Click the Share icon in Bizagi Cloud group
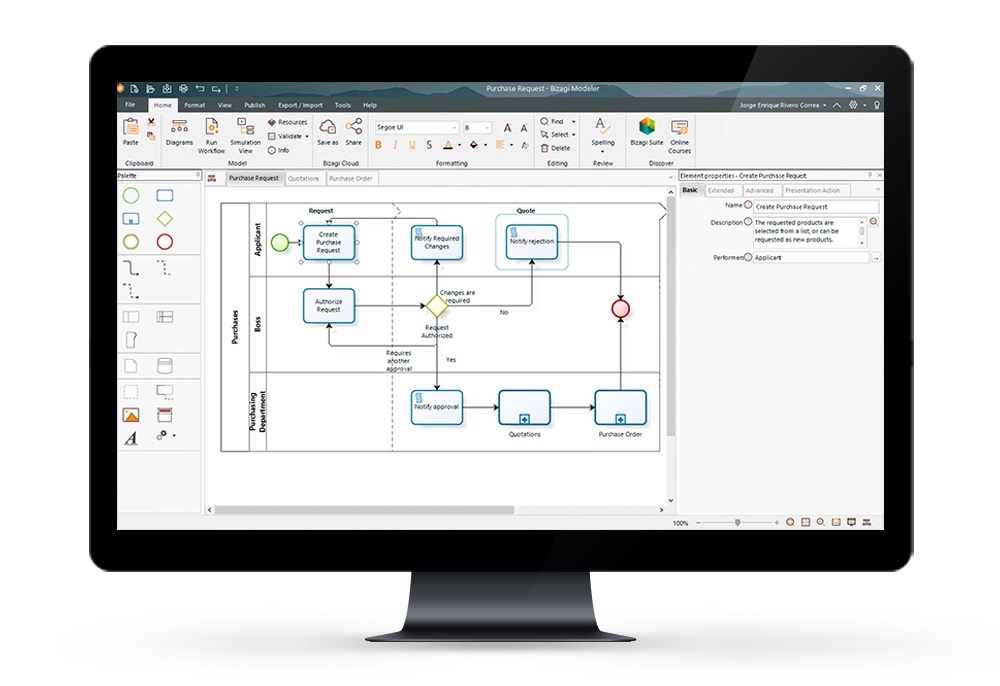This screenshot has height=686, width=1000. (354, 132)
